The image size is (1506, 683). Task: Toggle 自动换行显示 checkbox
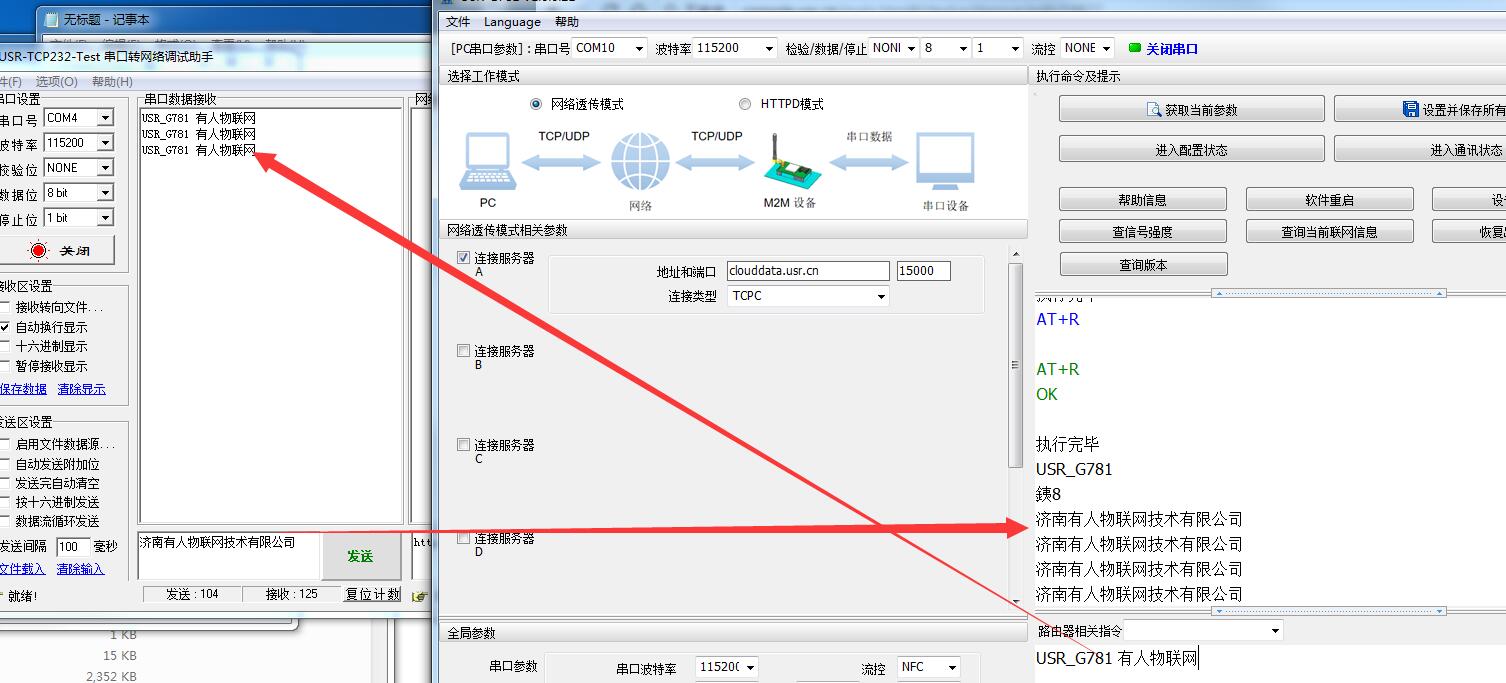pyautogui.click(x=5, y=327)
